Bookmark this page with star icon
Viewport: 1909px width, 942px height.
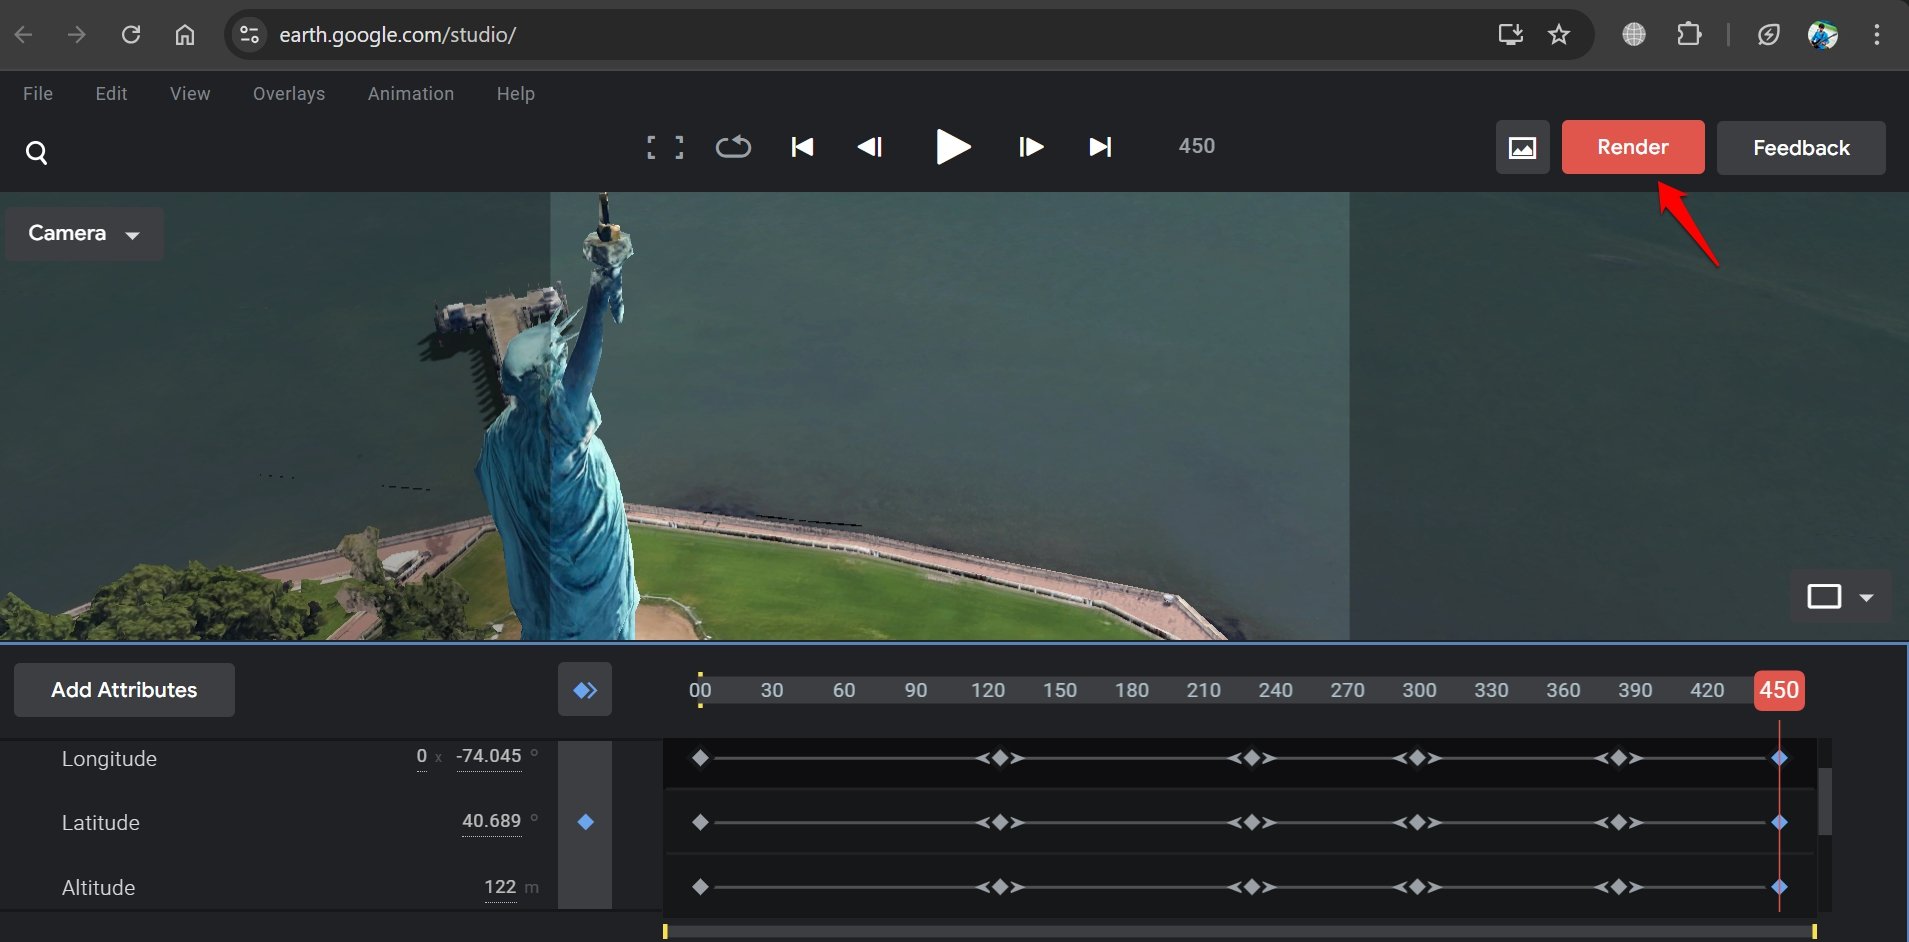tap(1559, 35)
